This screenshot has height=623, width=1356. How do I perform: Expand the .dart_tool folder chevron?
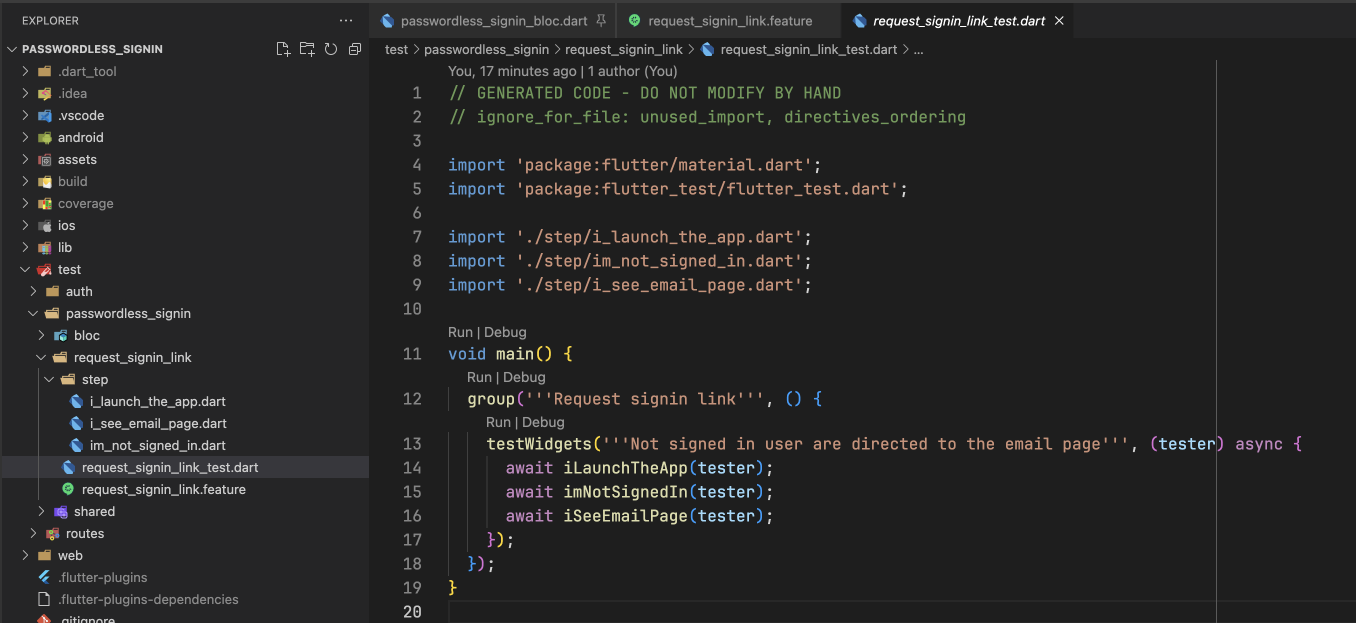pos(26,71)
